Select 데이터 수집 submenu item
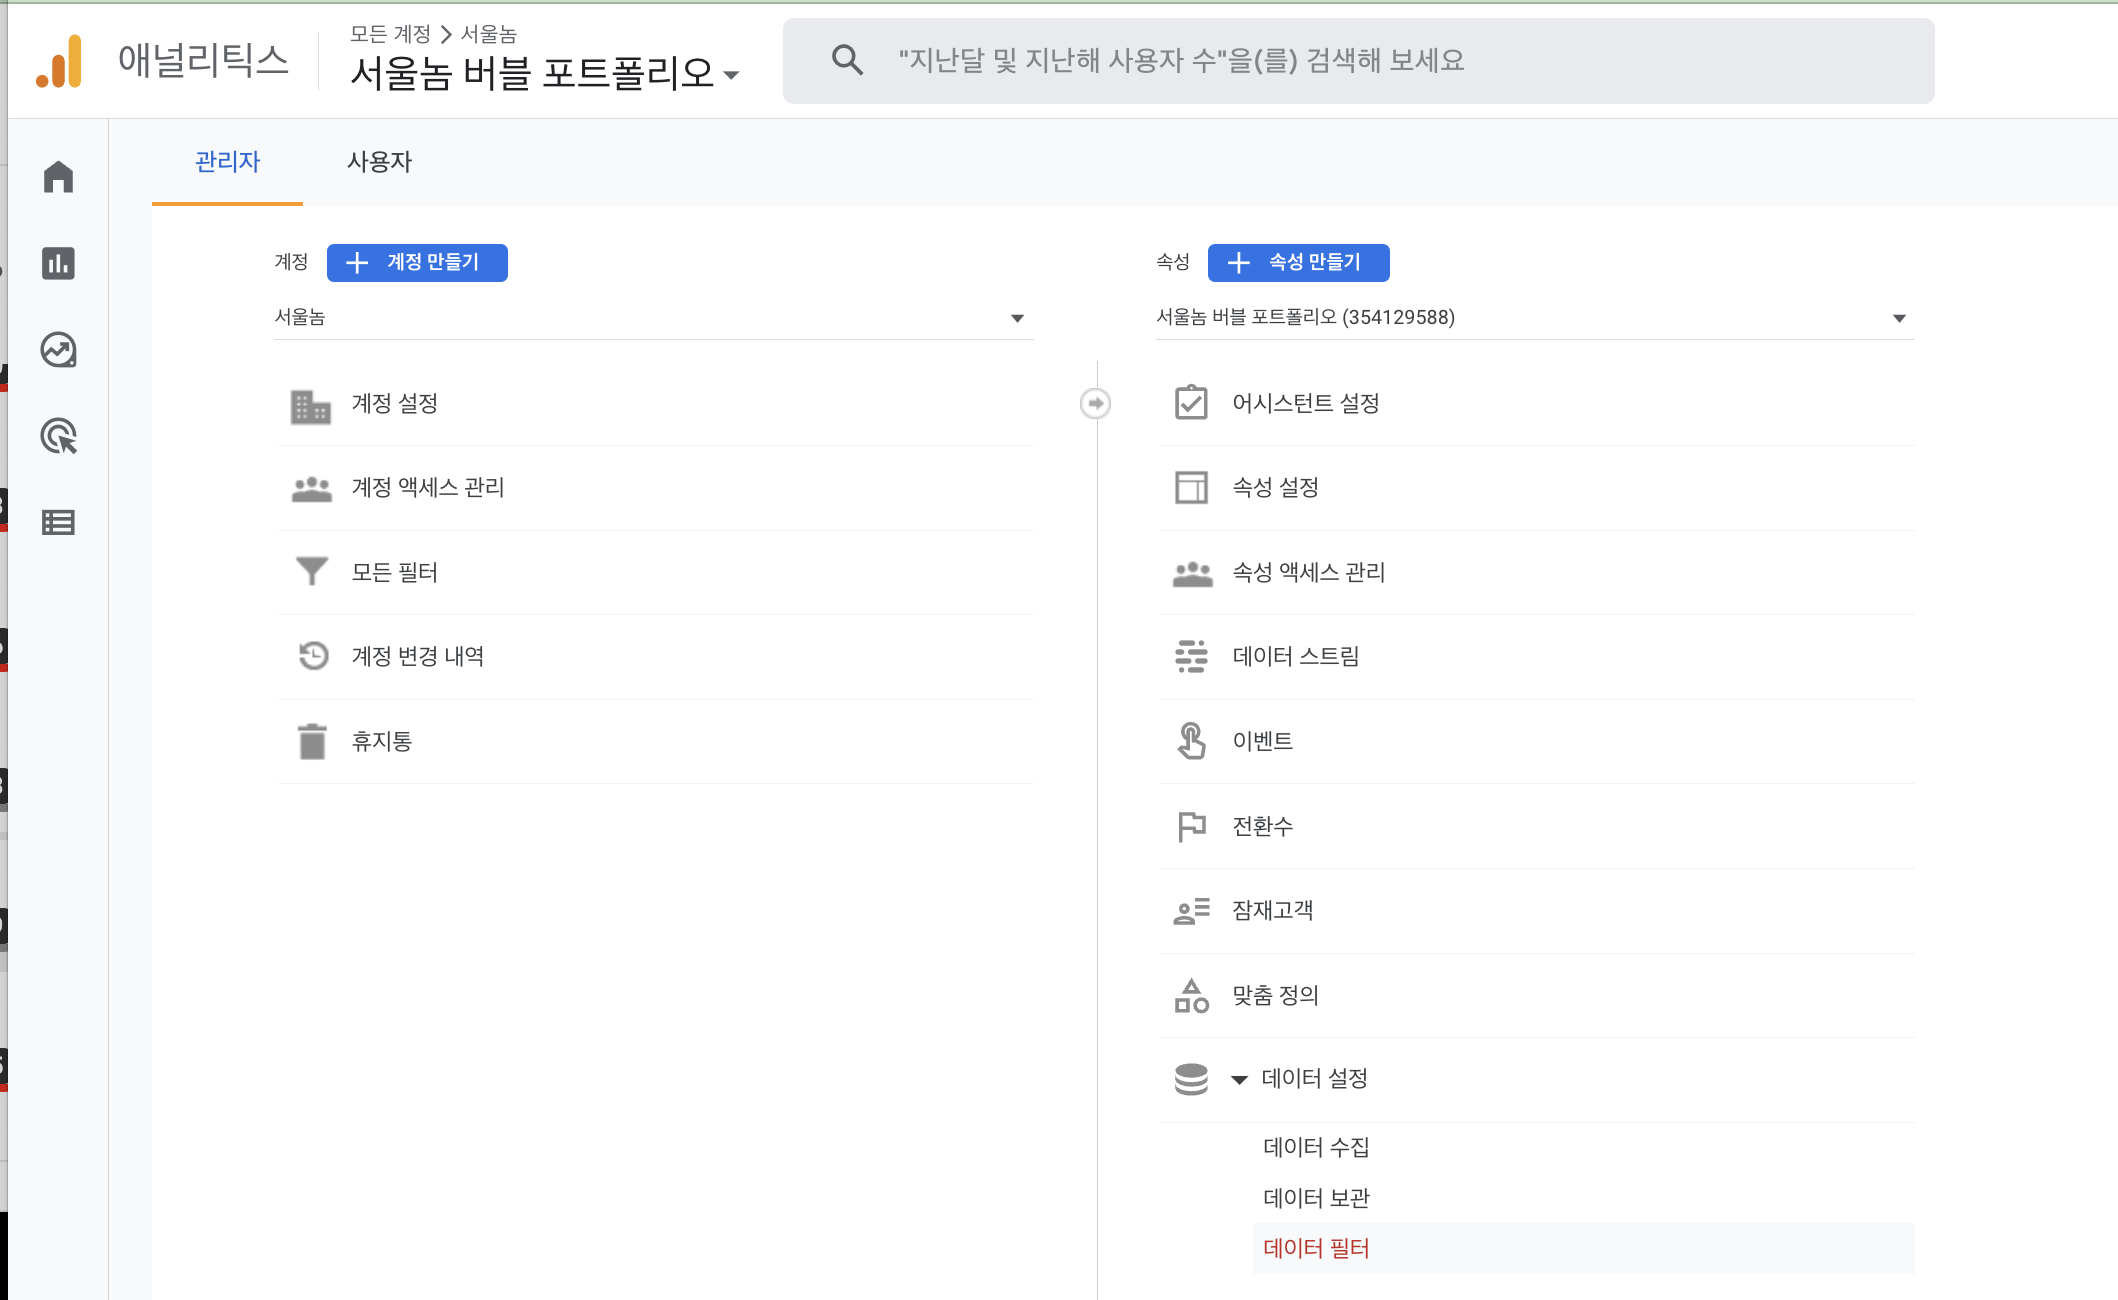2118x1300 pixels. (x=1316, y=1147)
